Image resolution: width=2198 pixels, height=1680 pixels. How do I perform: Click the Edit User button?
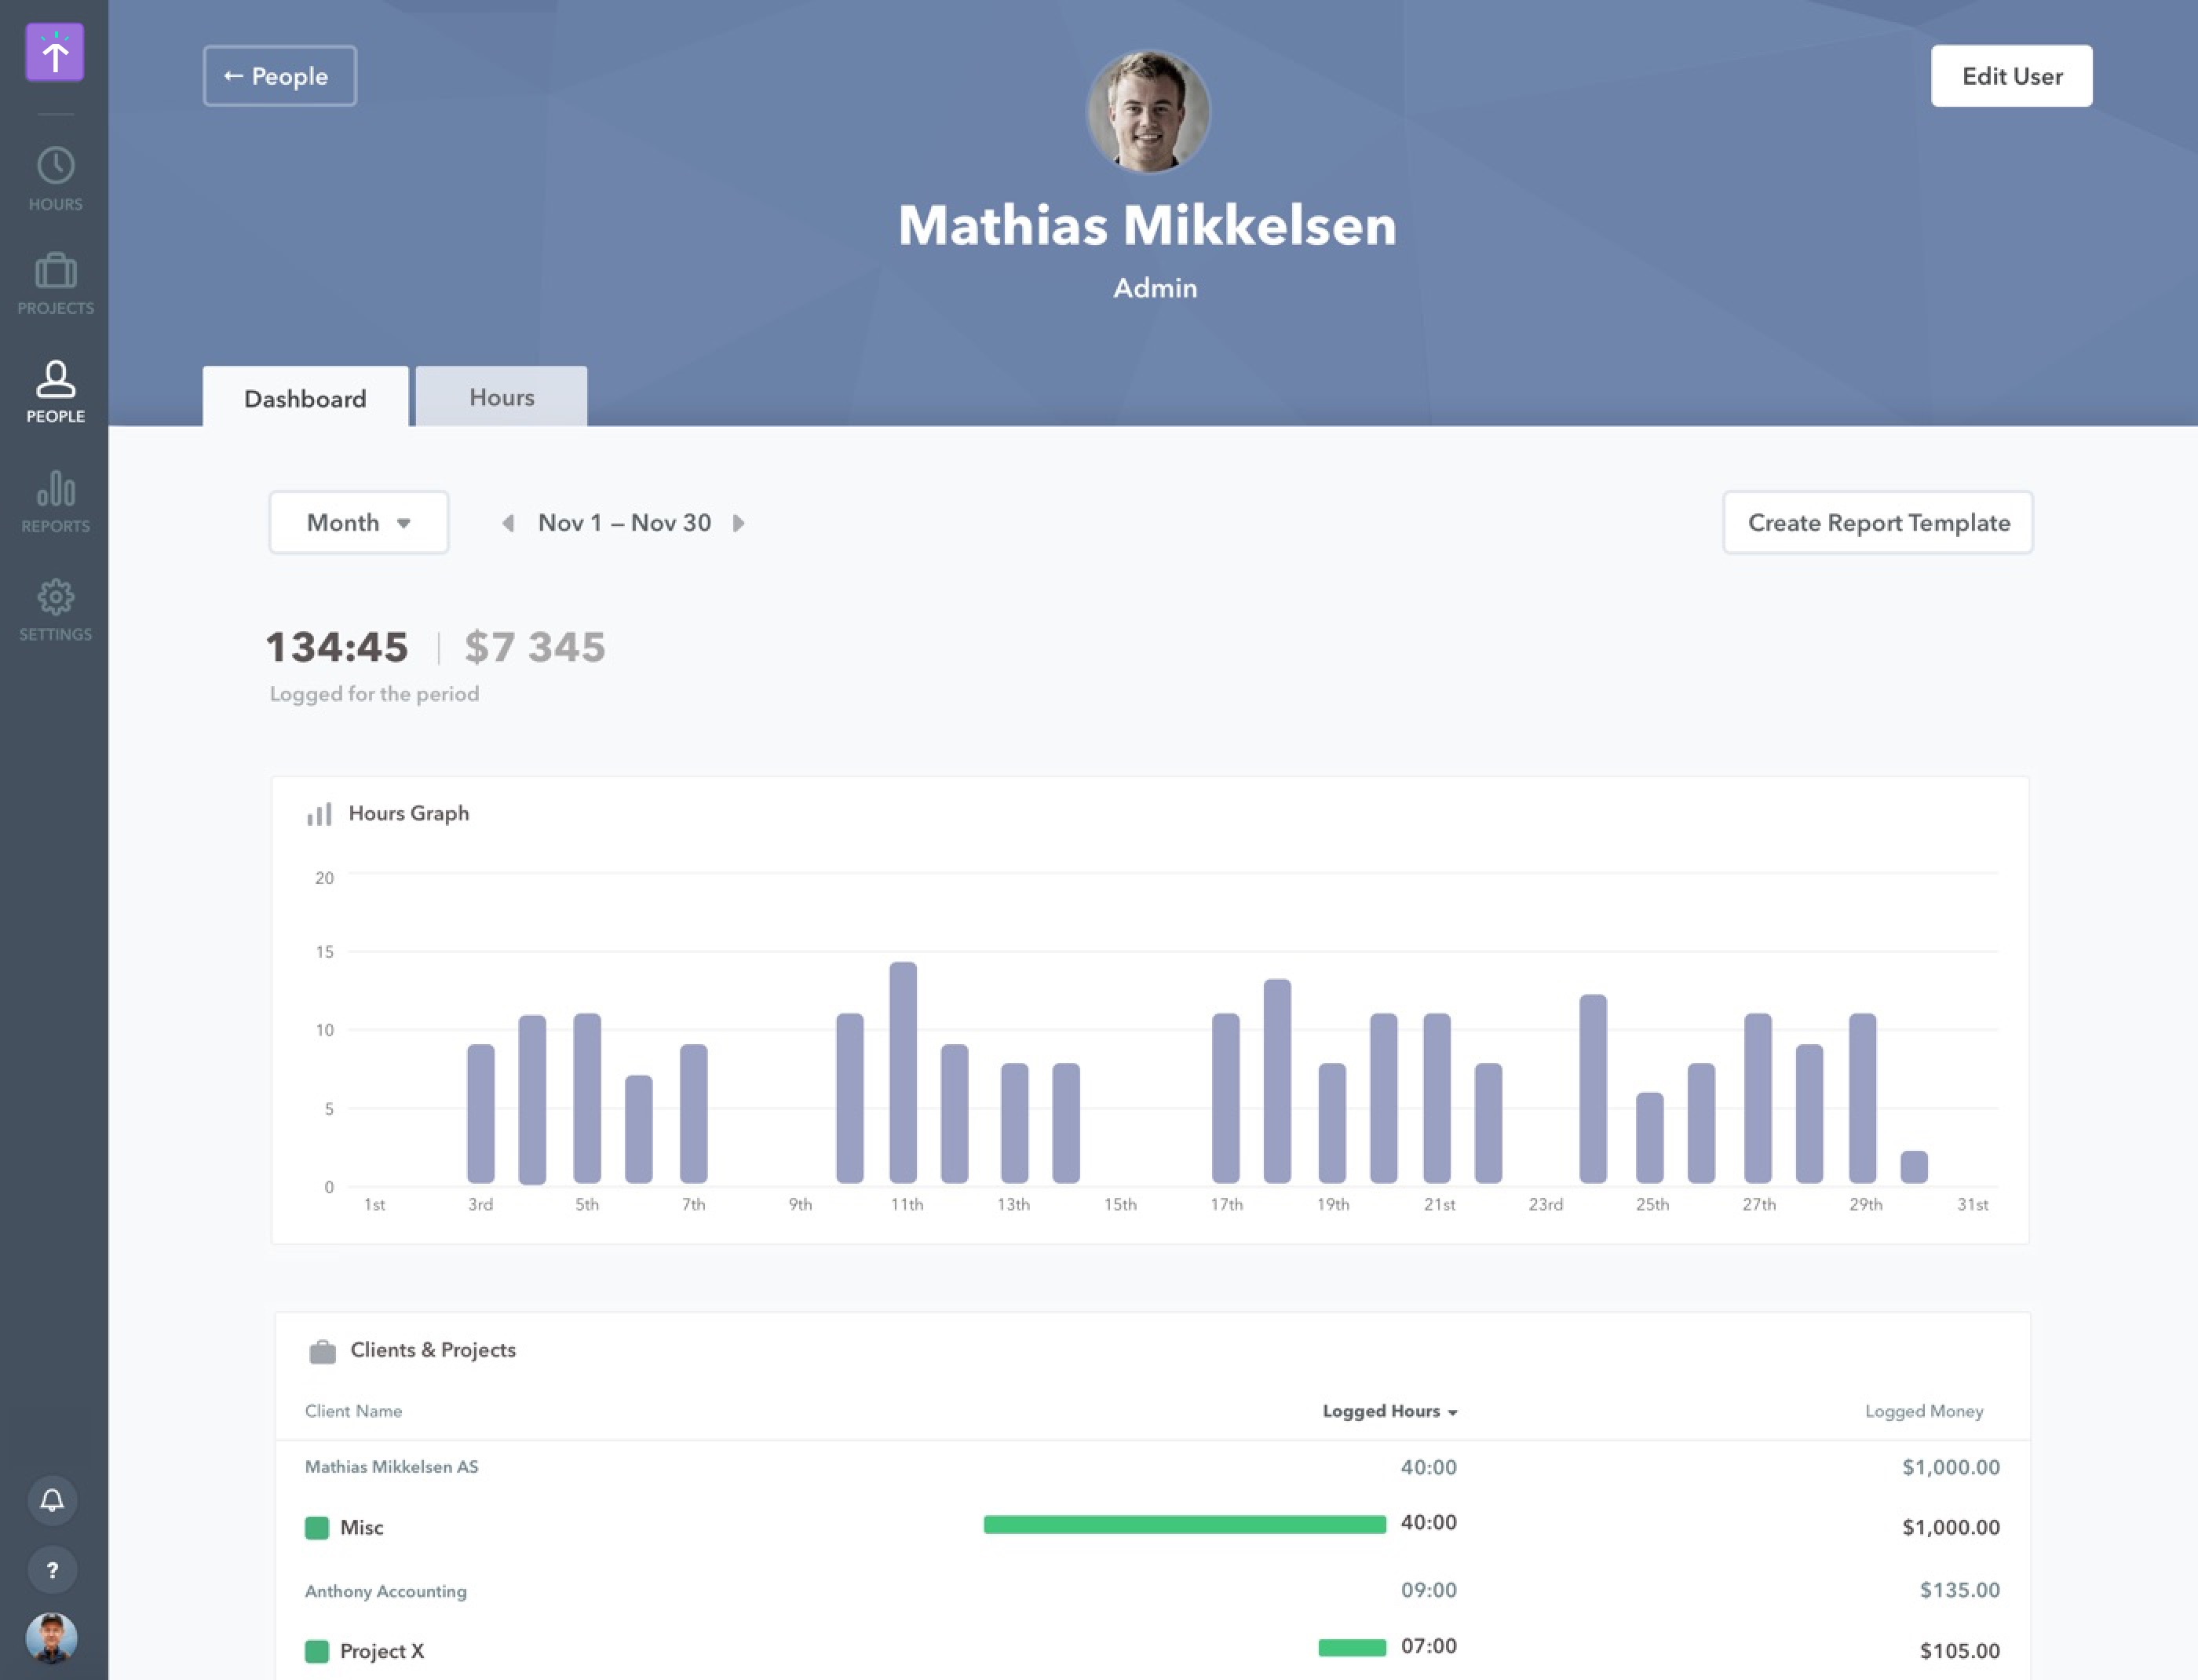click(x=2011, y=75)
